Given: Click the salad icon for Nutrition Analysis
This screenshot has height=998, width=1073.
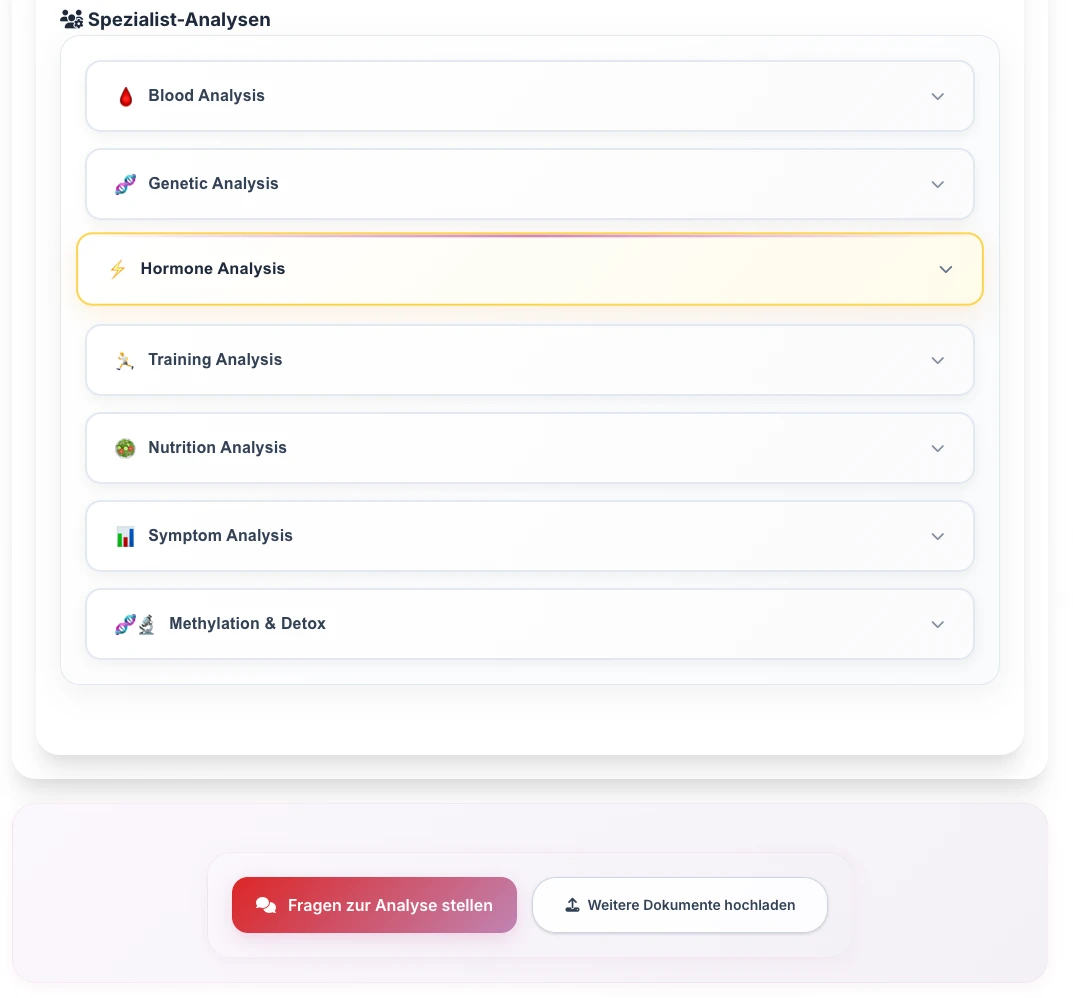Looking at the screenshot, I should coord(125,448).
